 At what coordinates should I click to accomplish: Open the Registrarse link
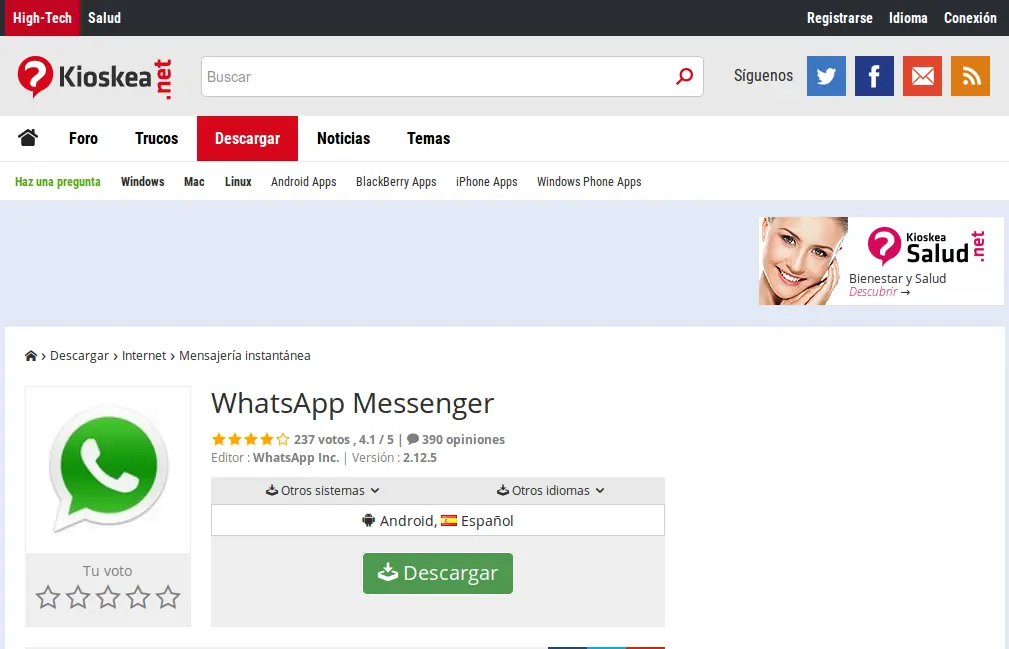(x=840, y=18)
